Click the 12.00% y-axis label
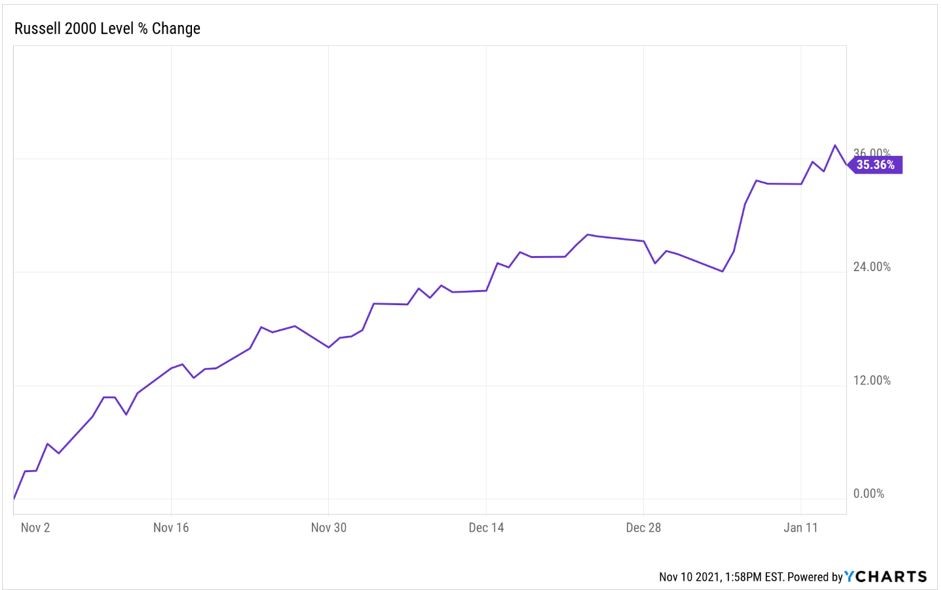 (x=872, y=380)
